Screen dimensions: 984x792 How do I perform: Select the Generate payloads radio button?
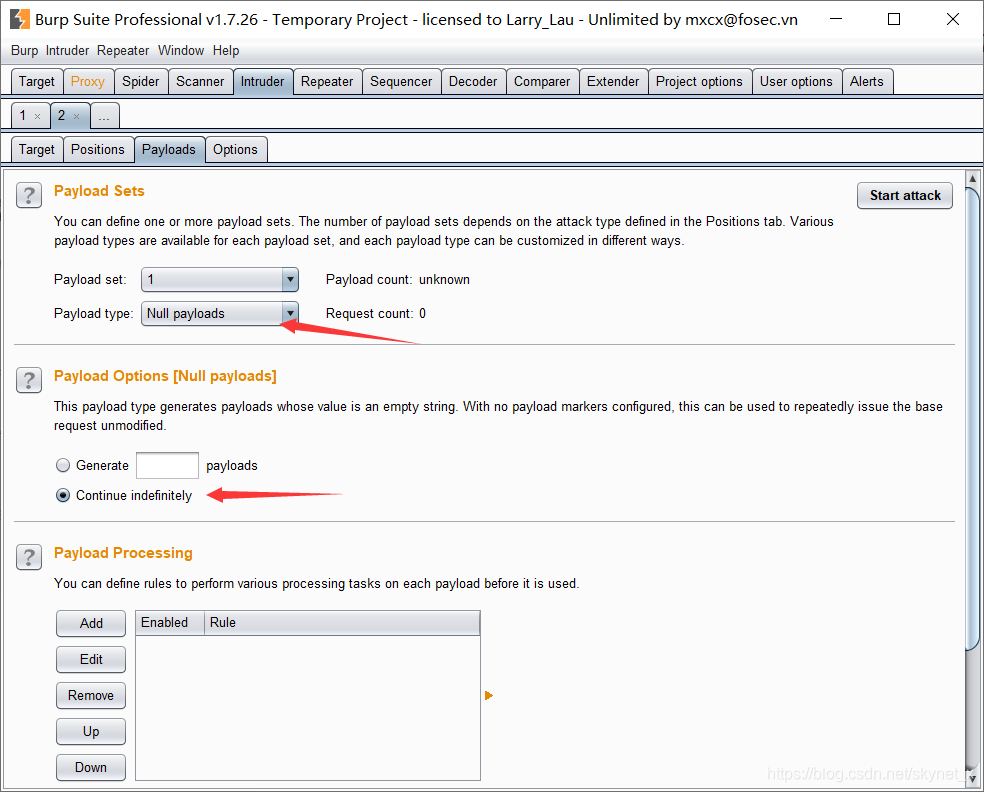[63, 465]
